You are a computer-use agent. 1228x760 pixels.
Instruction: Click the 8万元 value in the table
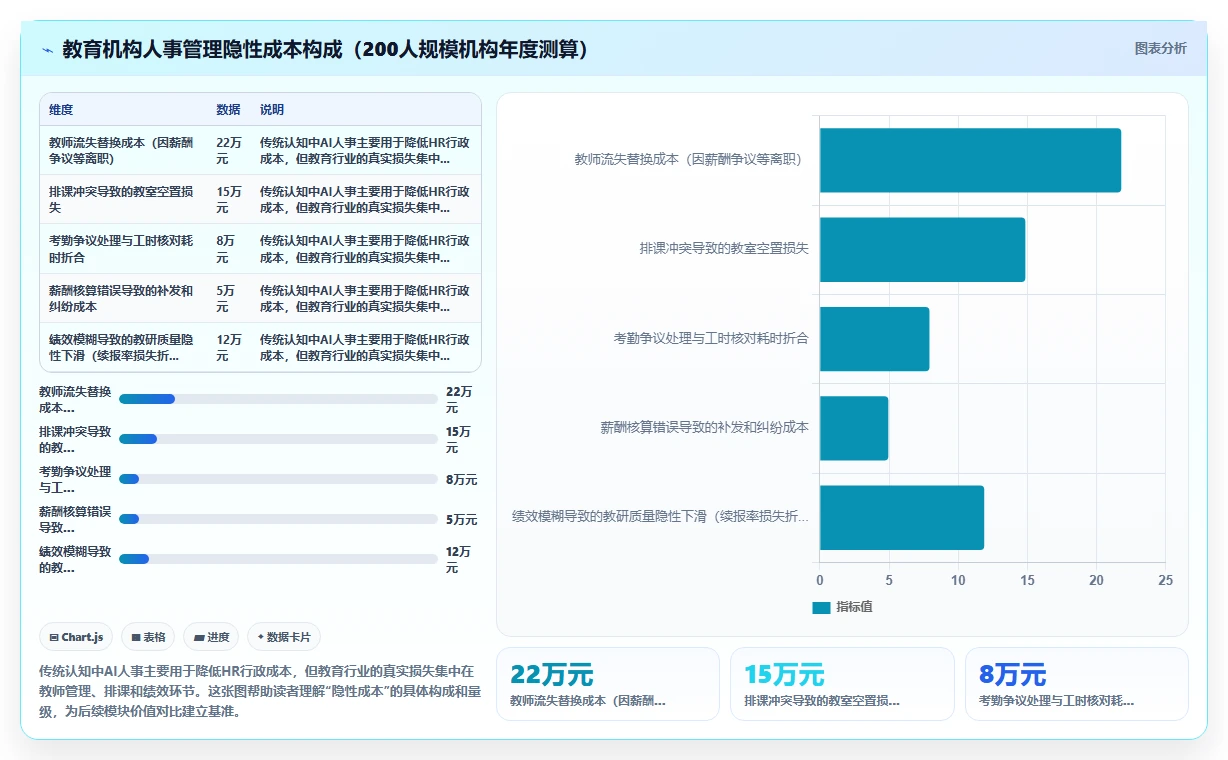point(226,249)
